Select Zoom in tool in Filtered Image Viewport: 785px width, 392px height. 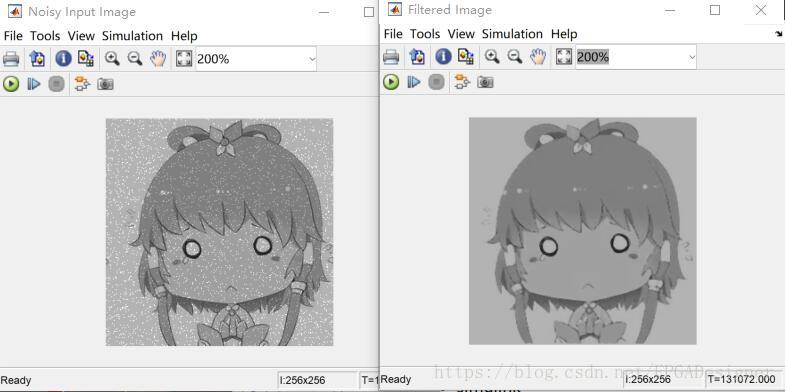click(x=492, y=57)
